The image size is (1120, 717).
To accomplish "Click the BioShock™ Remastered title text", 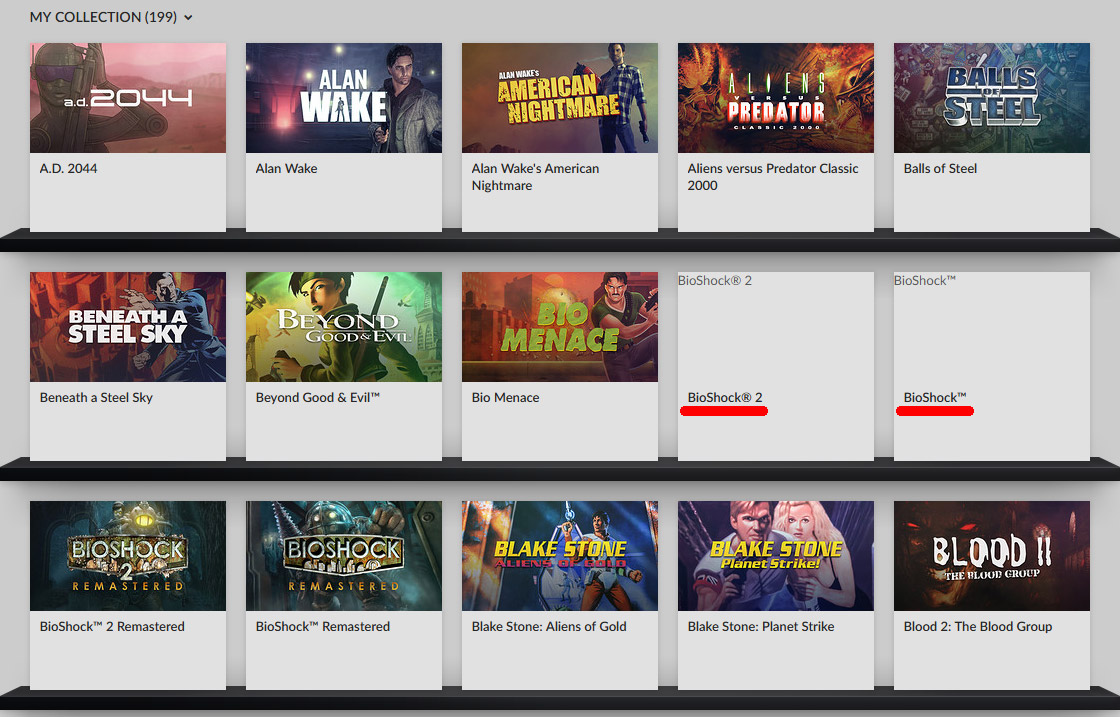I will (323, 626).
